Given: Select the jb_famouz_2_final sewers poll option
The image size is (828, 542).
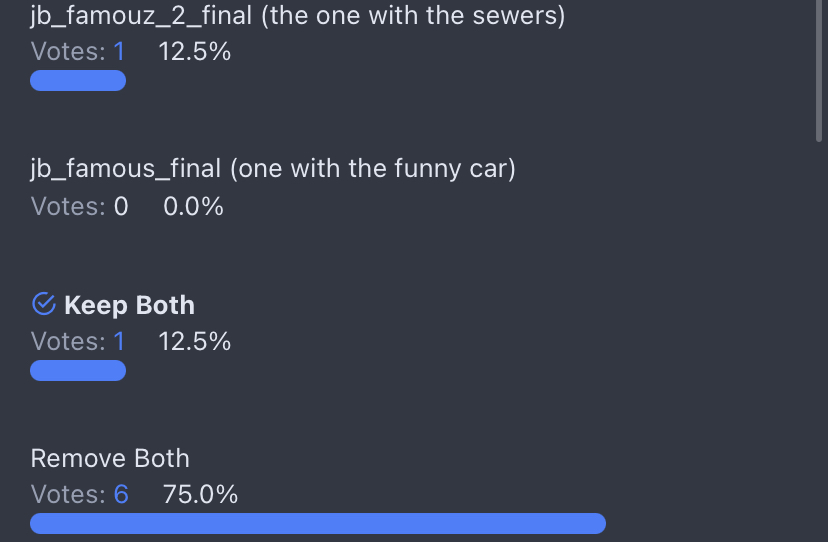Looking at the screenshot, I should tap(297, 17).
